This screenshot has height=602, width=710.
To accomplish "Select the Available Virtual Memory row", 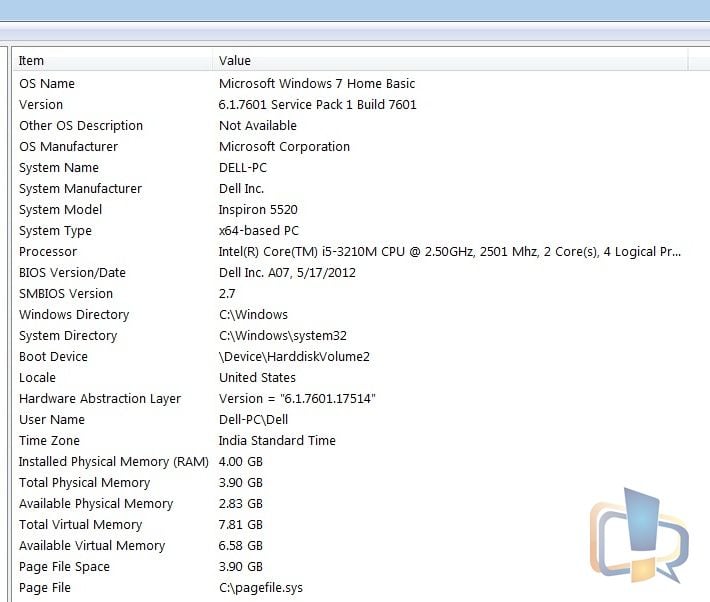I will [92, 546].
